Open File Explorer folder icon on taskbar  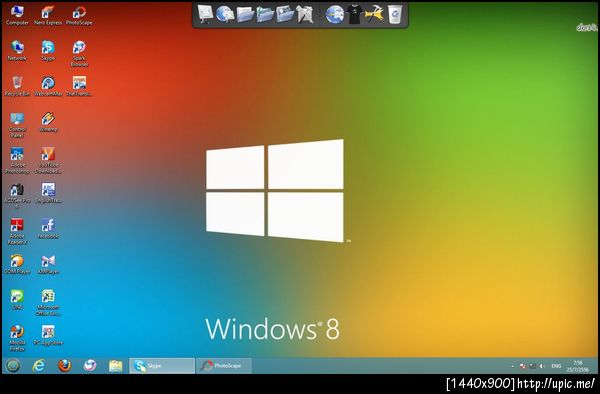pos(115,366)
